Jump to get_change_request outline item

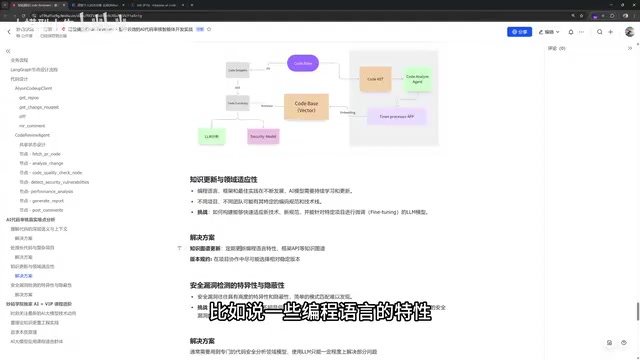[x=39, y=107]
